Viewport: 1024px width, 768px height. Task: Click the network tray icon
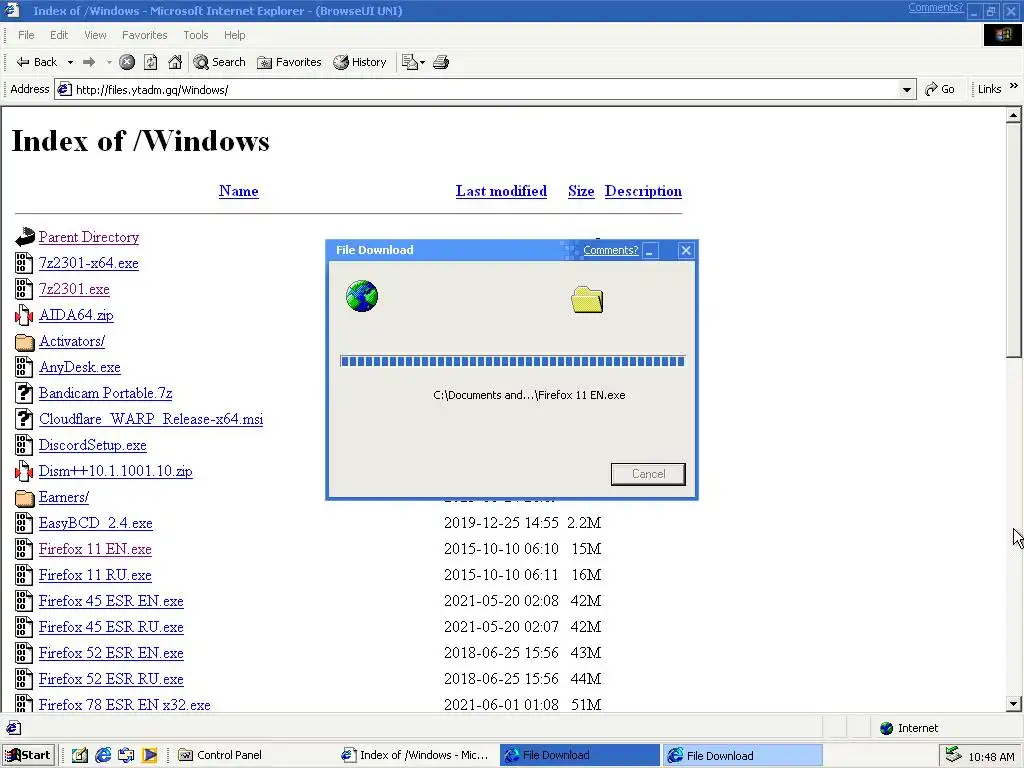tap(953, 754)
